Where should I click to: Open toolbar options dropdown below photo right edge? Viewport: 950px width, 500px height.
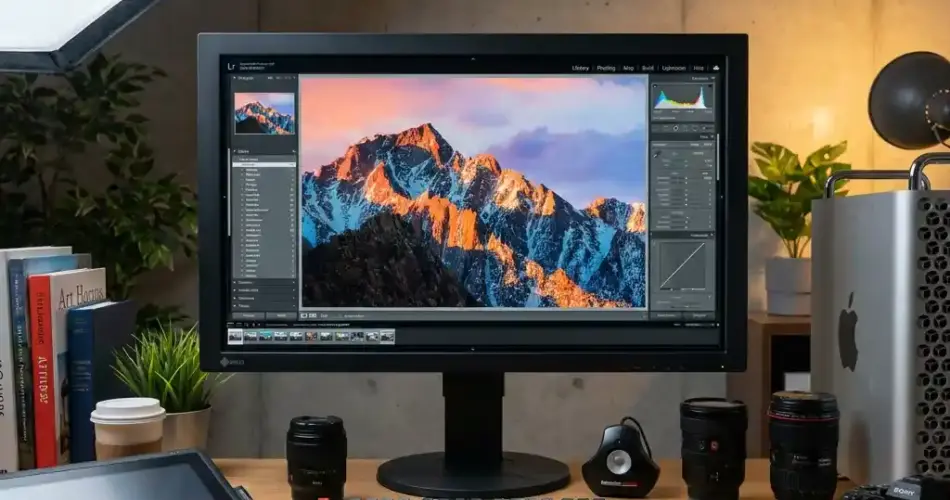[644, 316]
